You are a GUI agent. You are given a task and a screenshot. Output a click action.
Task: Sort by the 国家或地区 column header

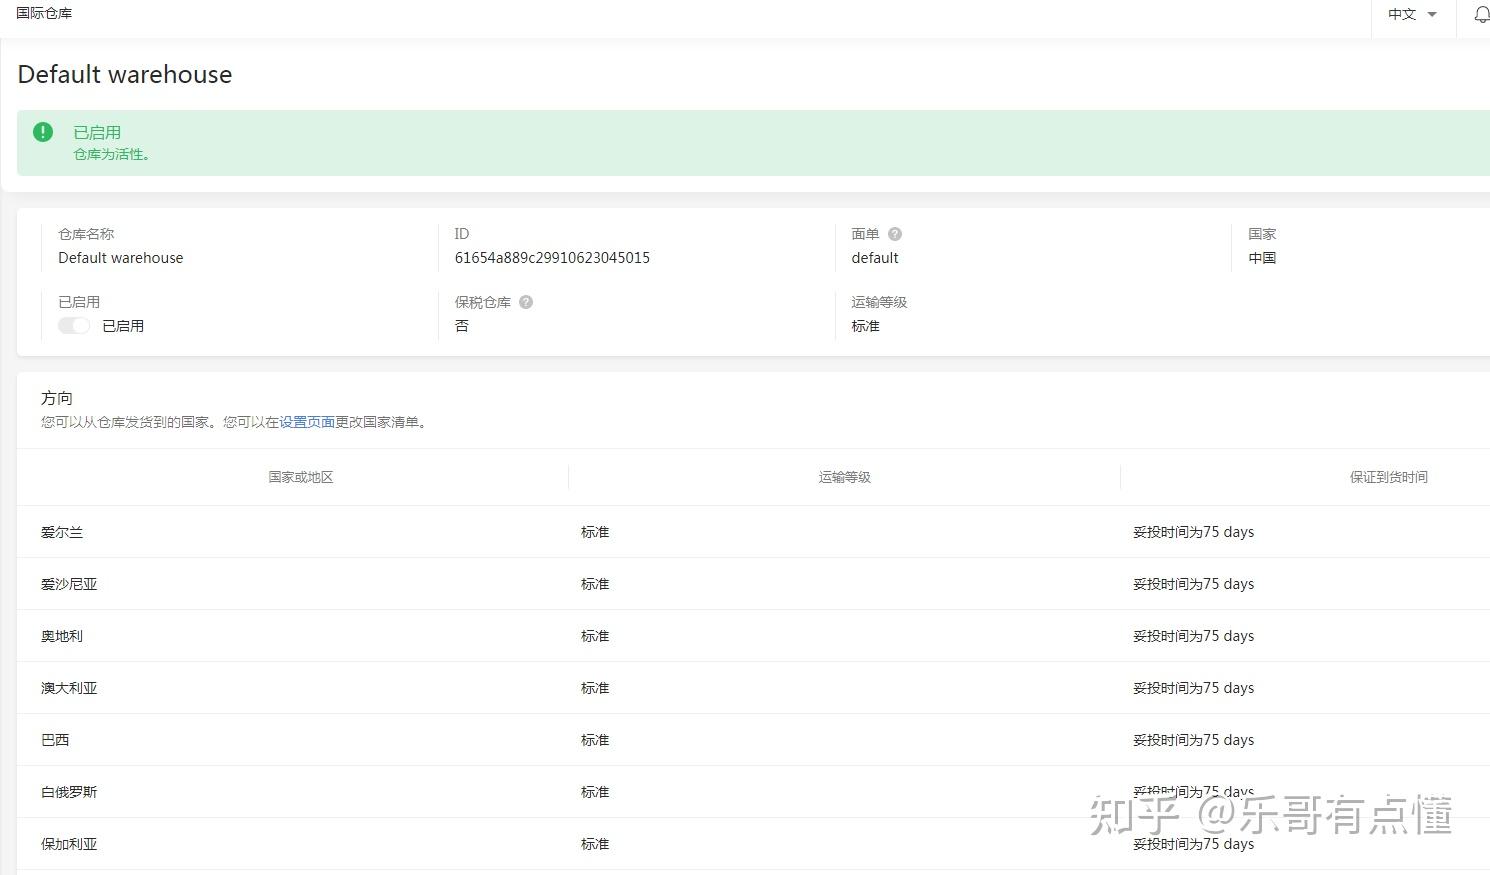[x=299, y=477]
